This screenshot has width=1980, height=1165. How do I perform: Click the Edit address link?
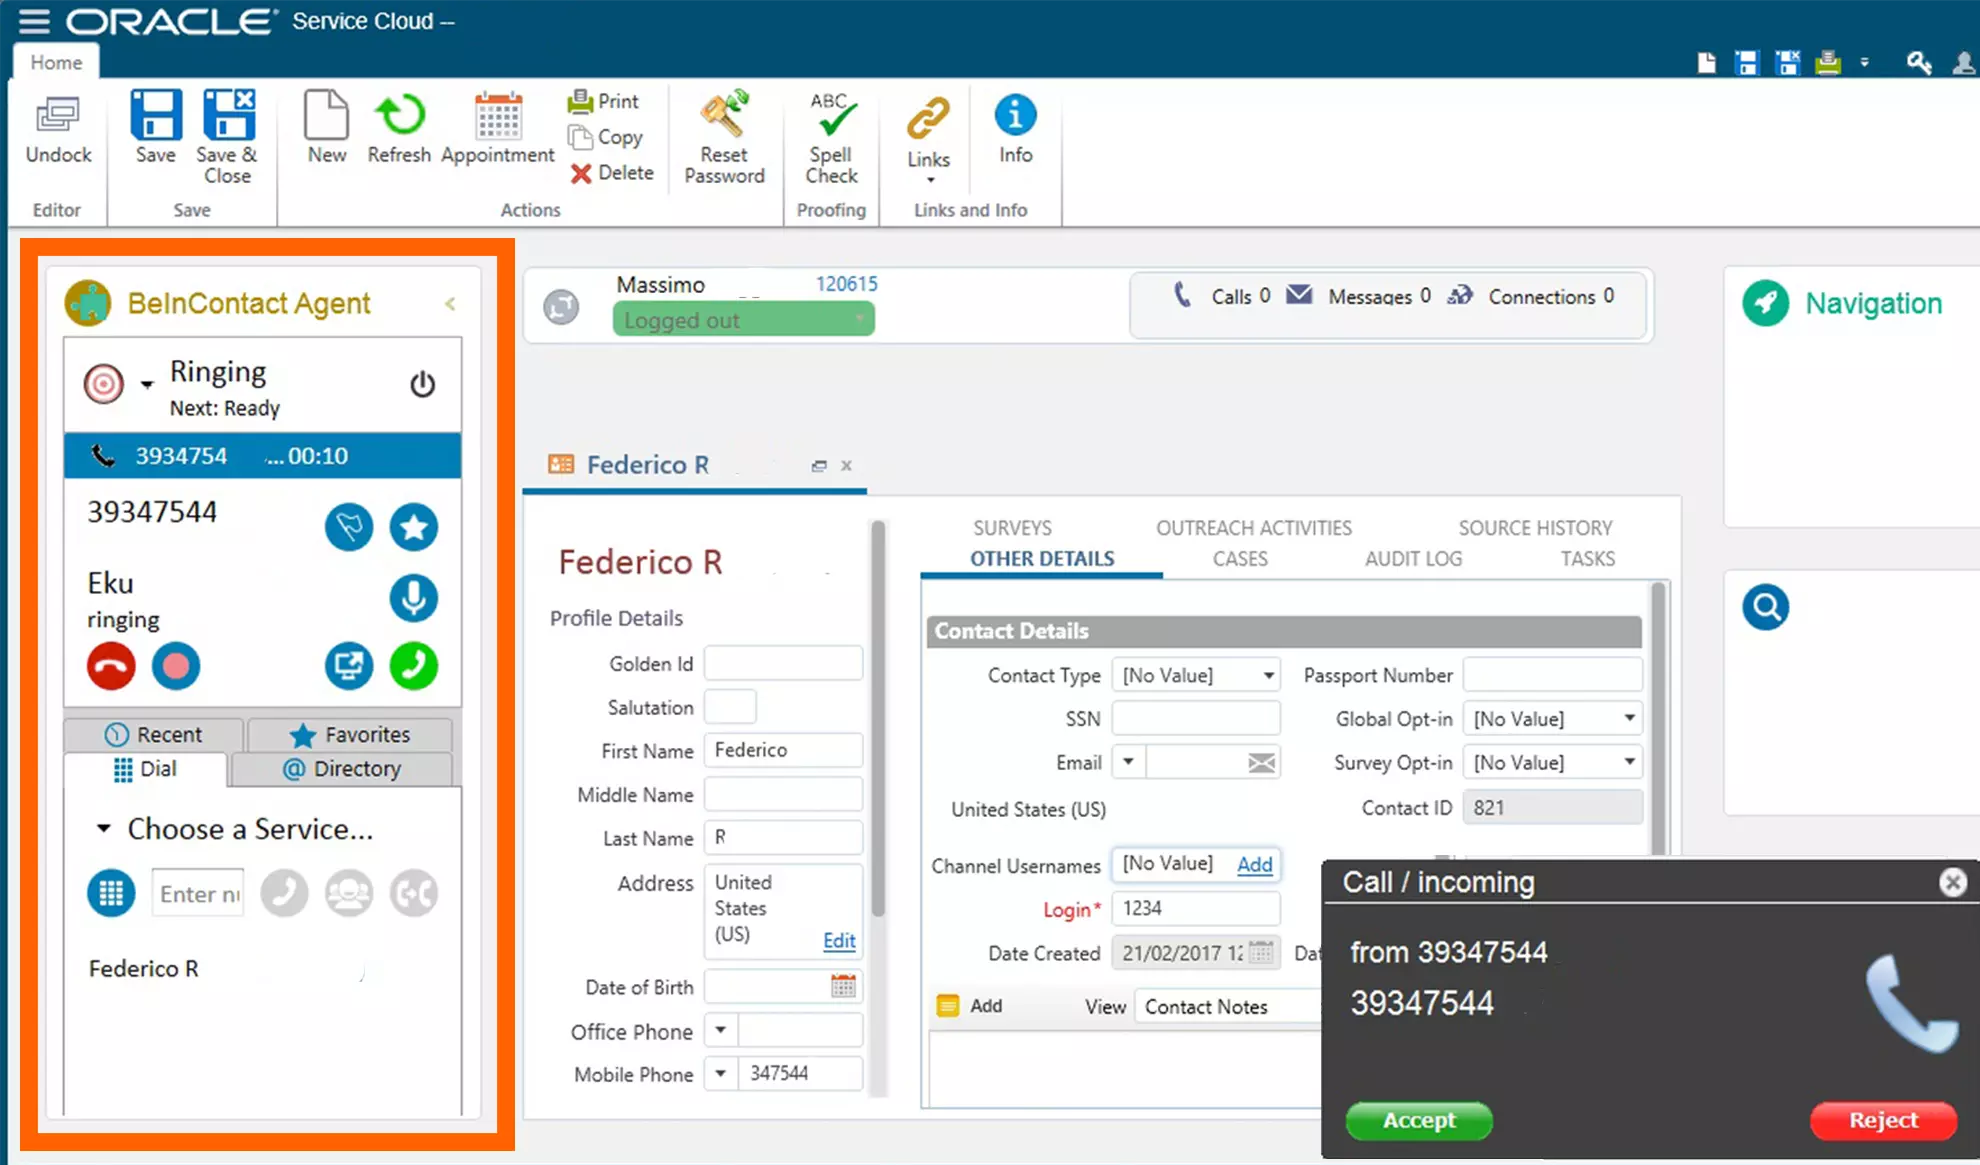click(838, 941)
